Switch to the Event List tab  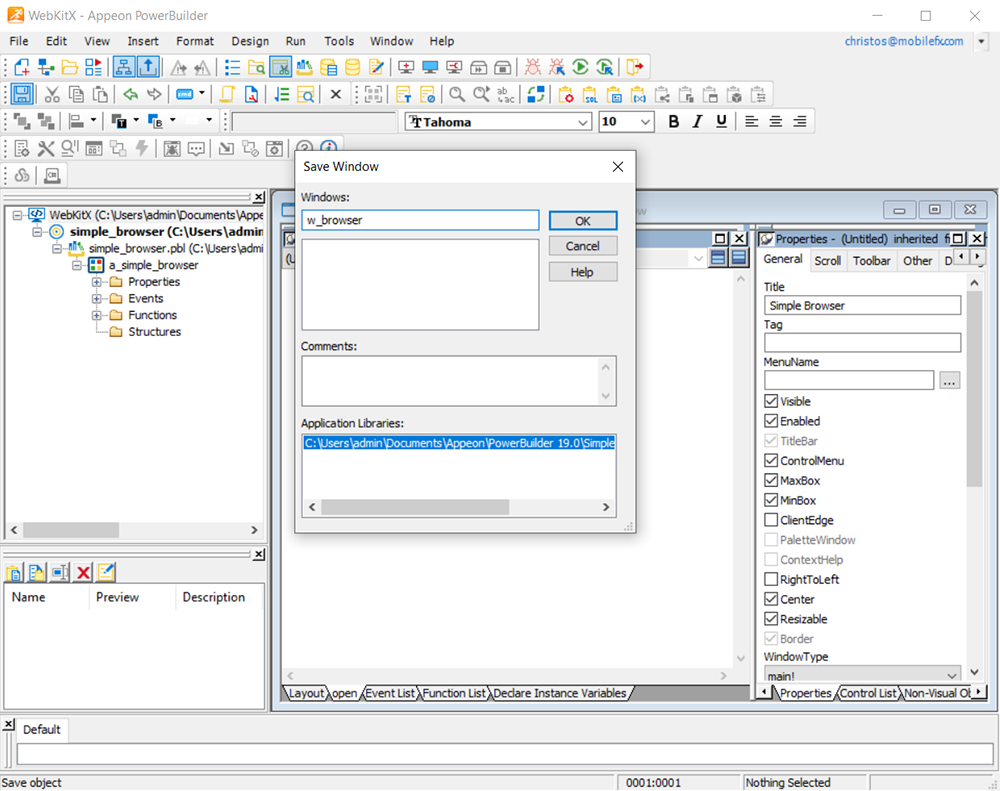(x=390, y=693)
